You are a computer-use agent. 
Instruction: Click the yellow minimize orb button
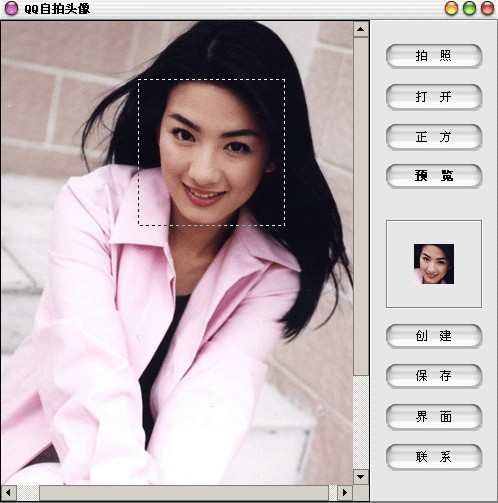coord(451,8)
